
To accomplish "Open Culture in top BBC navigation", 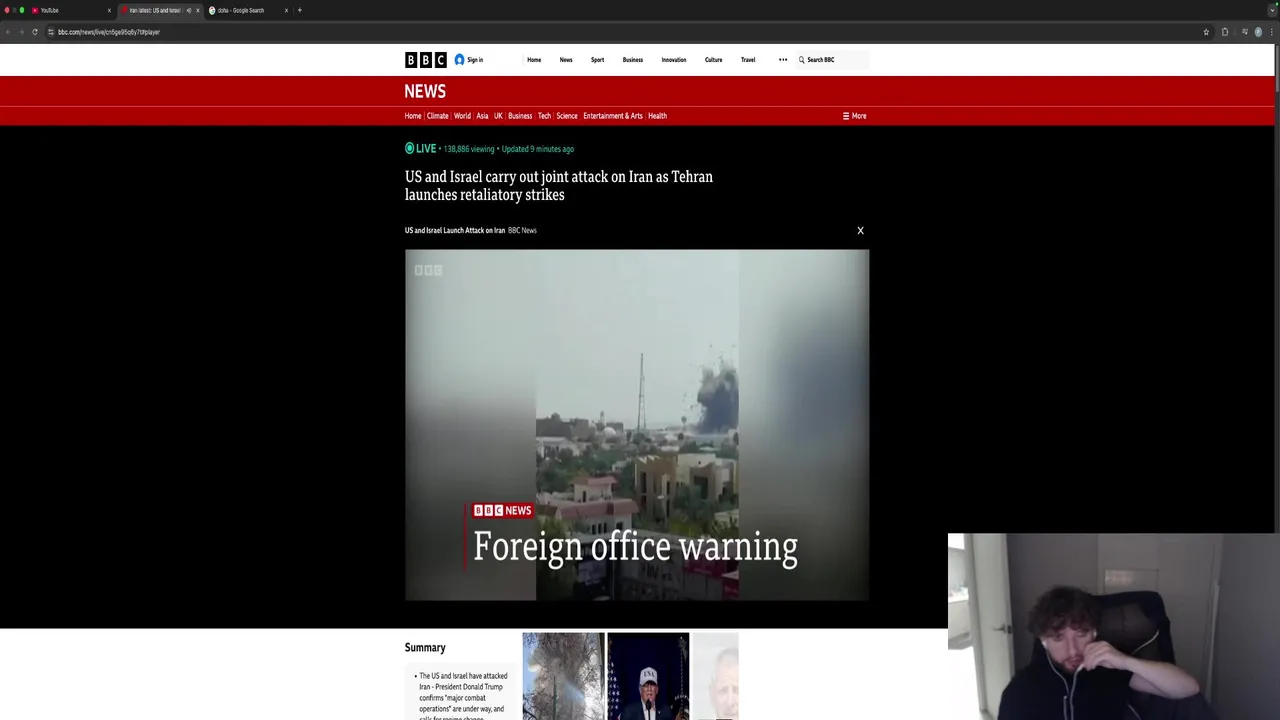I will 713,60.
